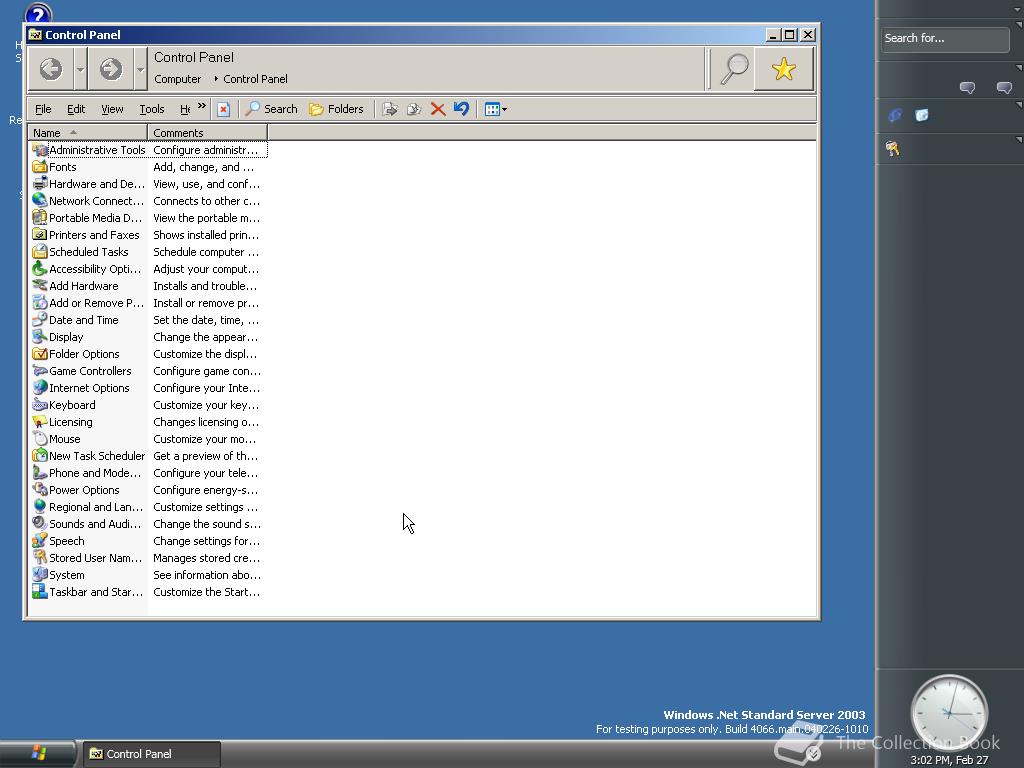This screenshot has width=1024, height=768.
Task: Click Computer in the breadcrumb path
Action: coord(178,79)
